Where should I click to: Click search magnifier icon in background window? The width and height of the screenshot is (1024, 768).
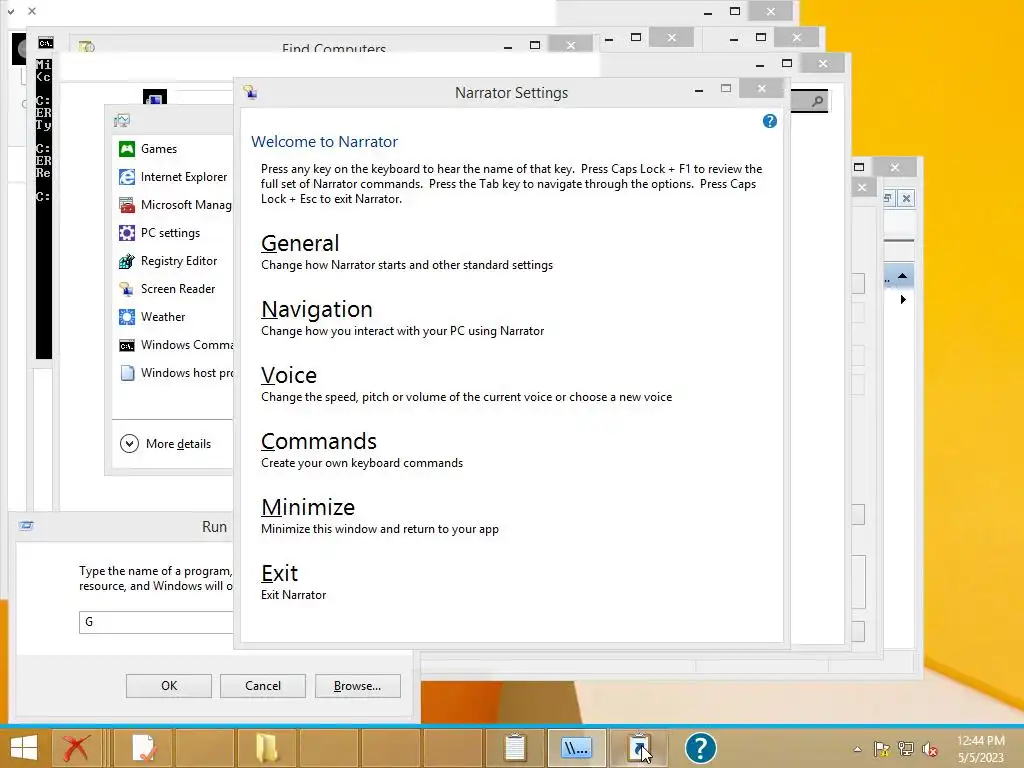click(x=817, y=101)
